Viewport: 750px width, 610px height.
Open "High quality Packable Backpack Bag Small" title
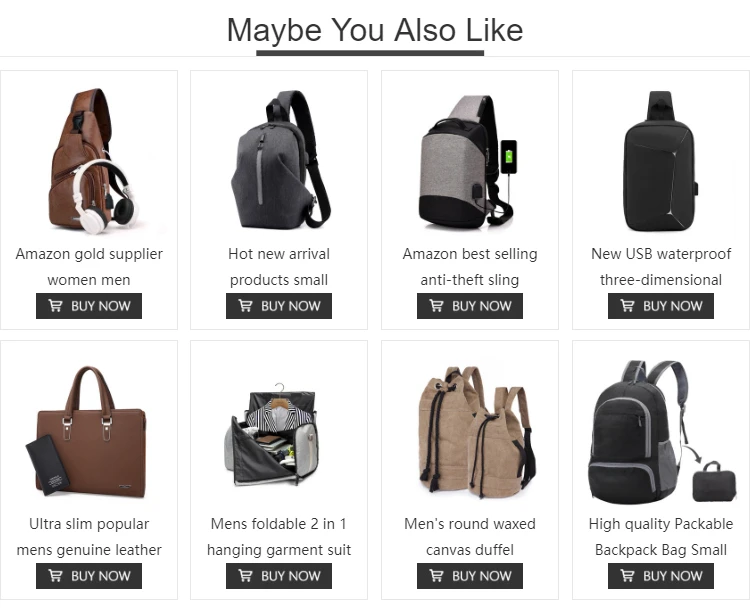(661, 537)
